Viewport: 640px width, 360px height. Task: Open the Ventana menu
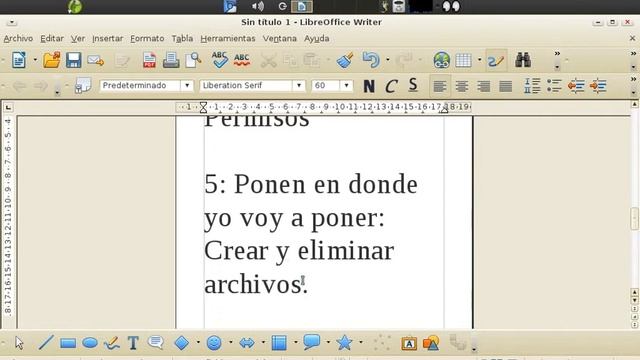tap(280, 38)
